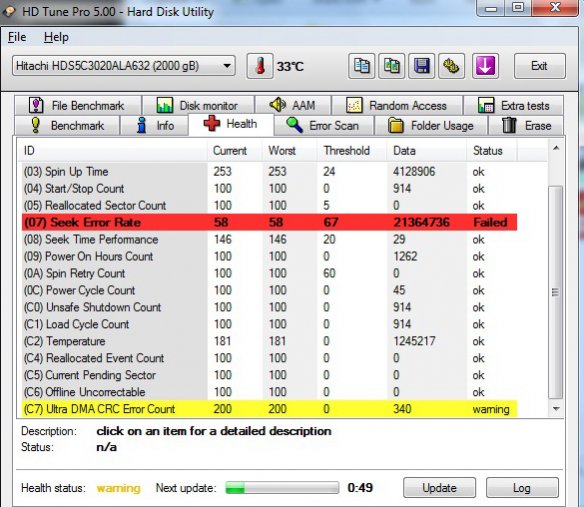Switch to the Info tab
The height and width of the screenshot is (507, 584).
coord(155,126)
